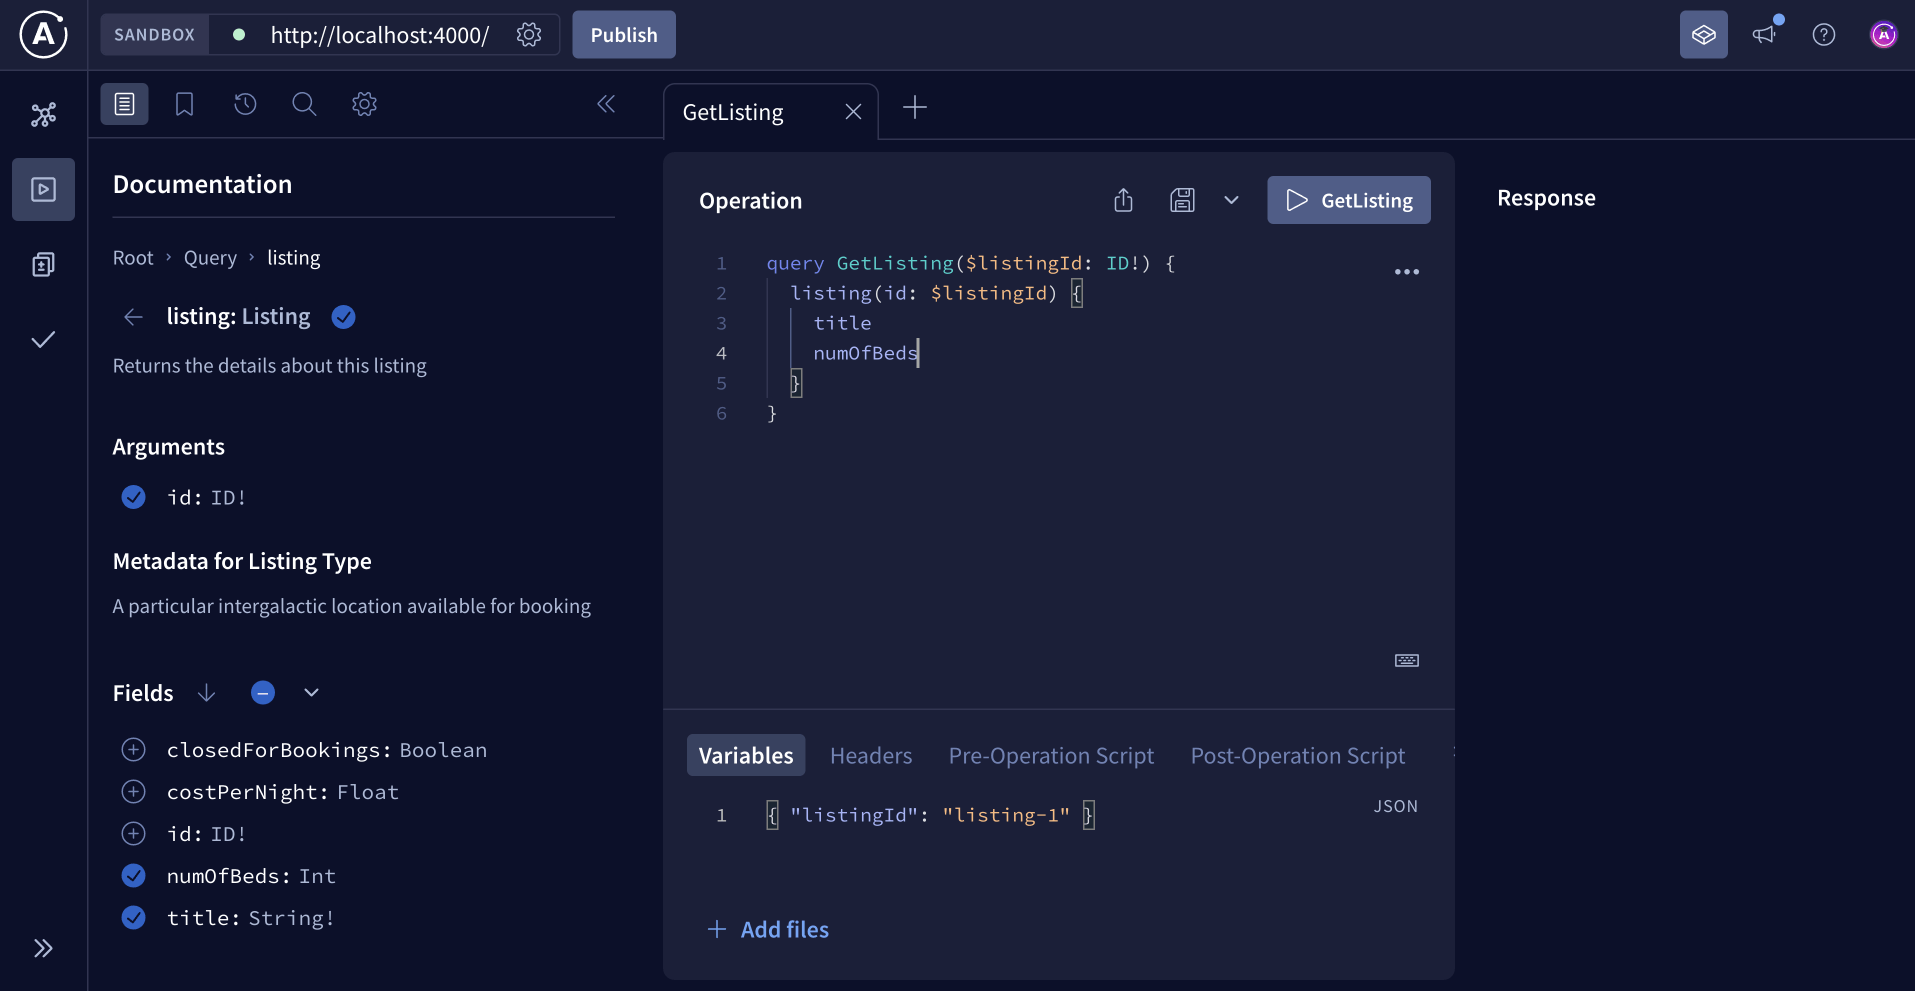Click the localhost endpoint URL field

click(378, 34)
